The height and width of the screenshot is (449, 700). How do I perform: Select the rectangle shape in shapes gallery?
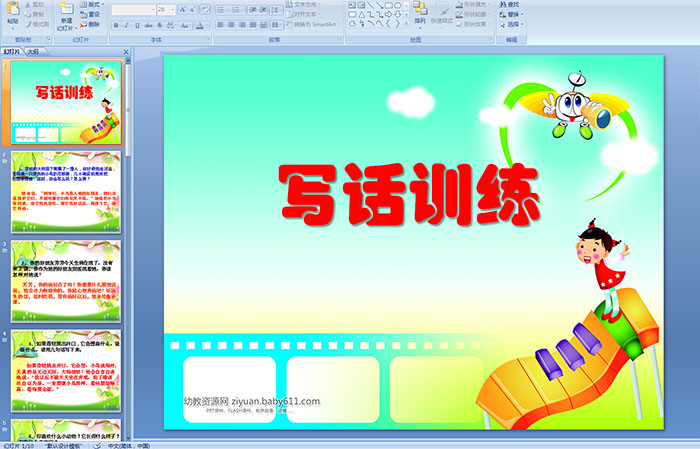point(389,5)
